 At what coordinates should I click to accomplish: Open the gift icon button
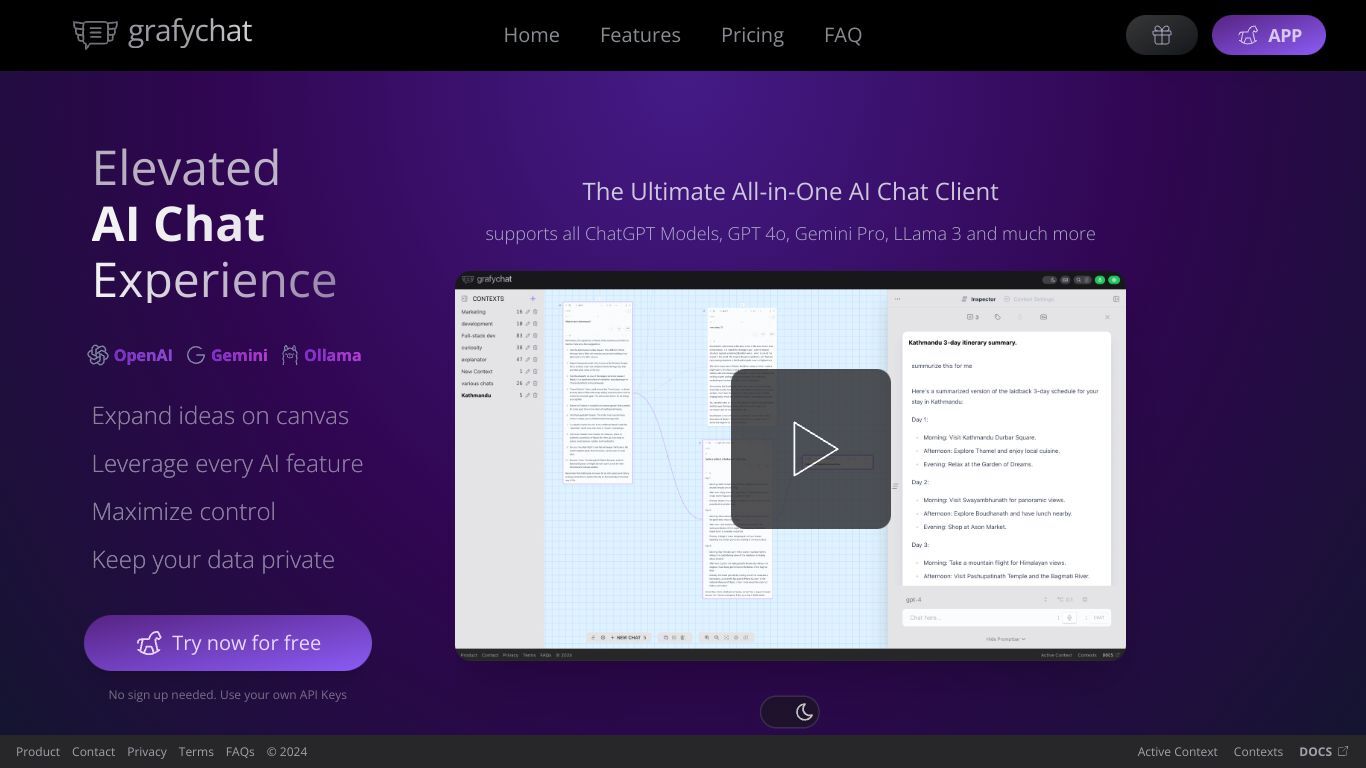point(1161,35)
